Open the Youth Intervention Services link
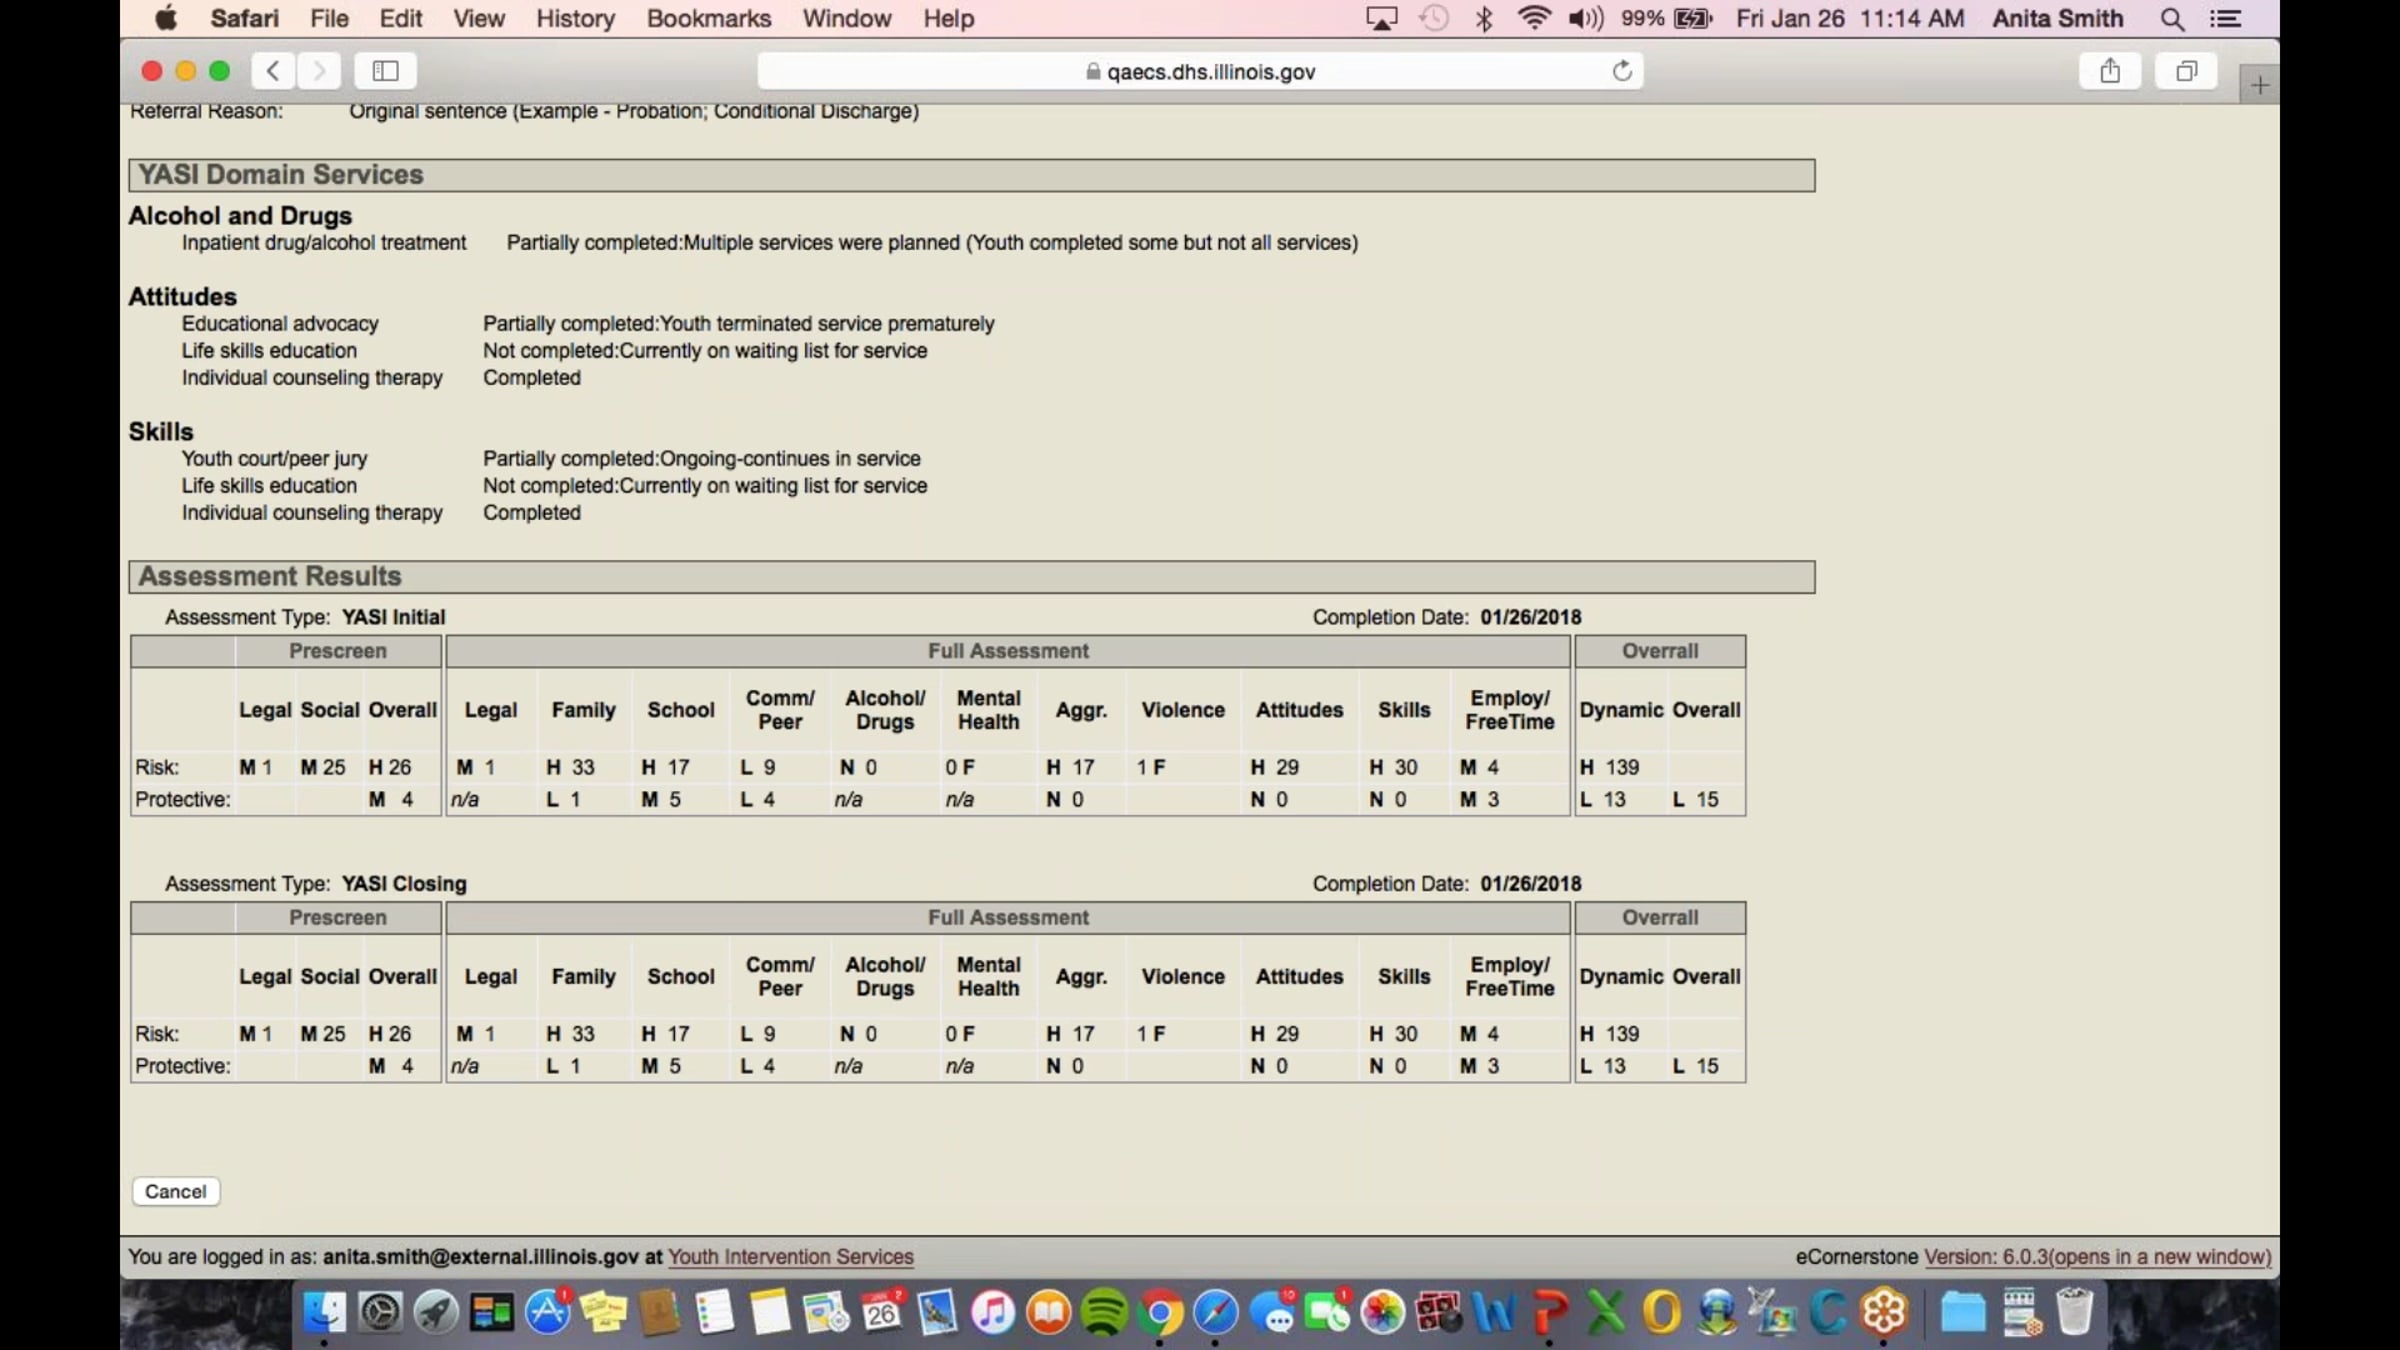Viewport: 2400px width, 1350px height. 790,1257
